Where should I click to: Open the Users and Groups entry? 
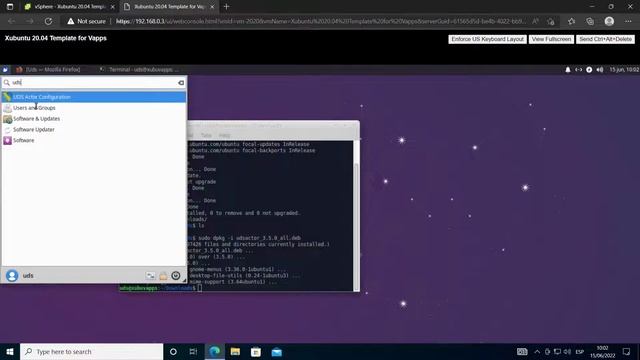pyautogui.click(x=94, y=108)
